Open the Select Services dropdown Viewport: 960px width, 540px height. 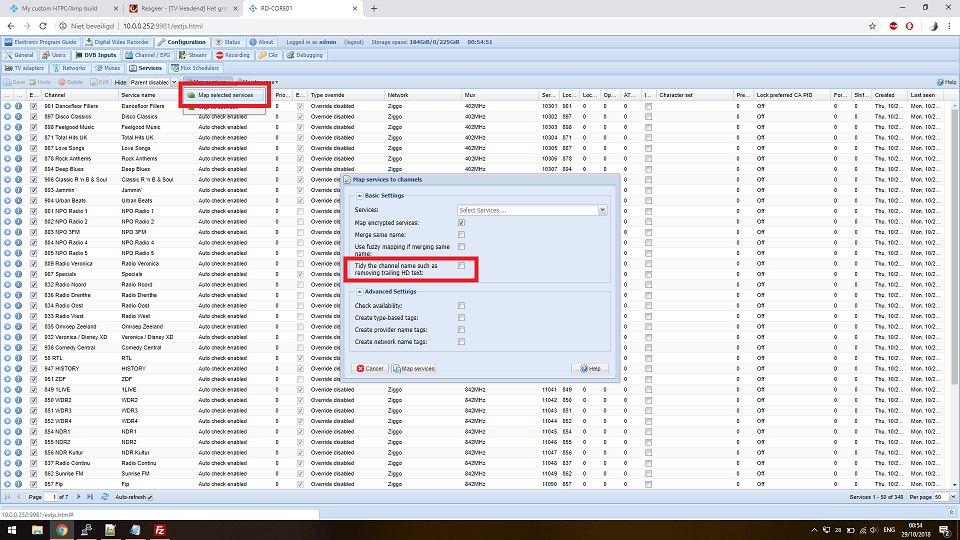pyautogui.click(x=602, y=210)
